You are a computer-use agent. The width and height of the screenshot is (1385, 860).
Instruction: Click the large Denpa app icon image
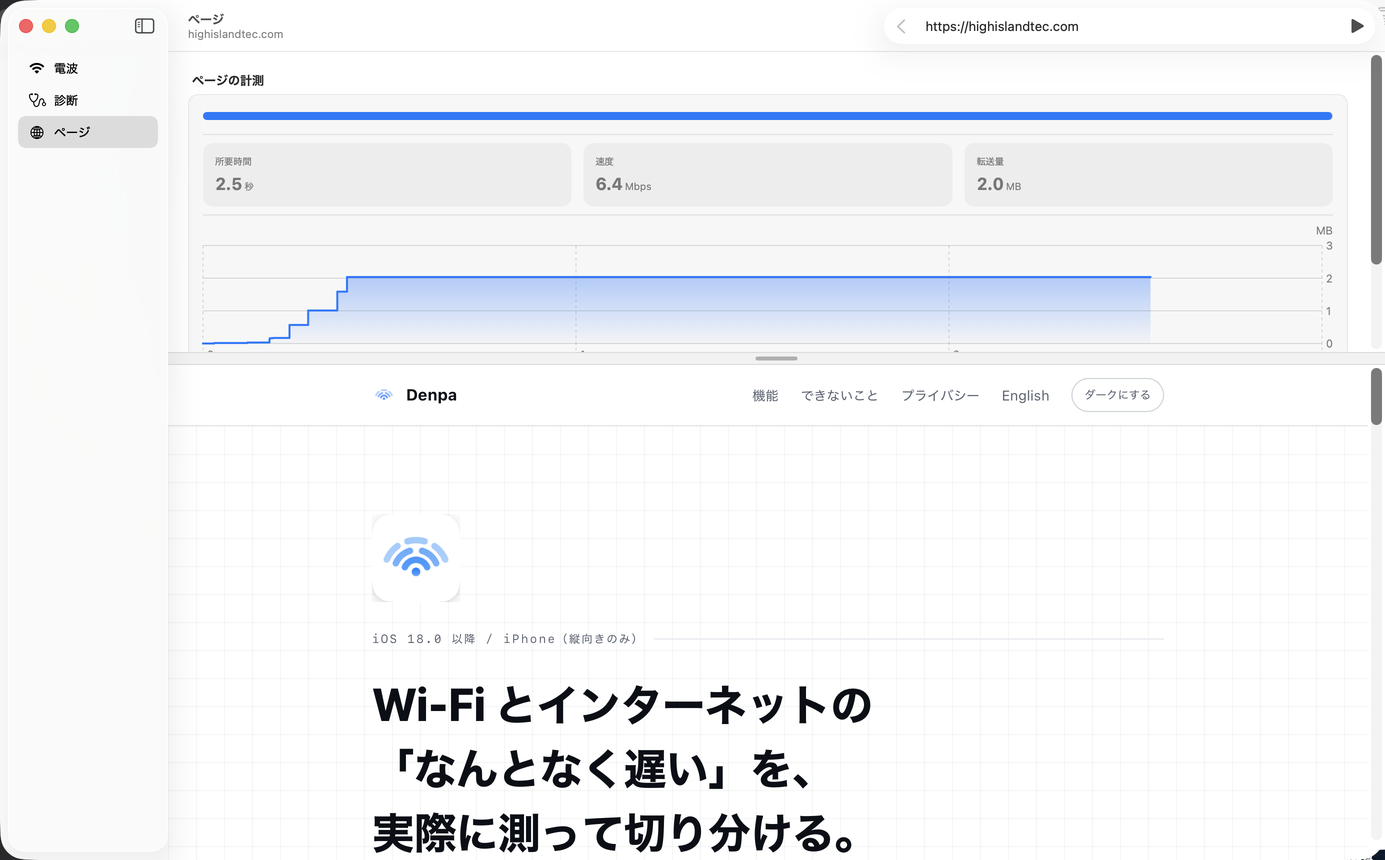pyautogui.click(x=416, y=558)
